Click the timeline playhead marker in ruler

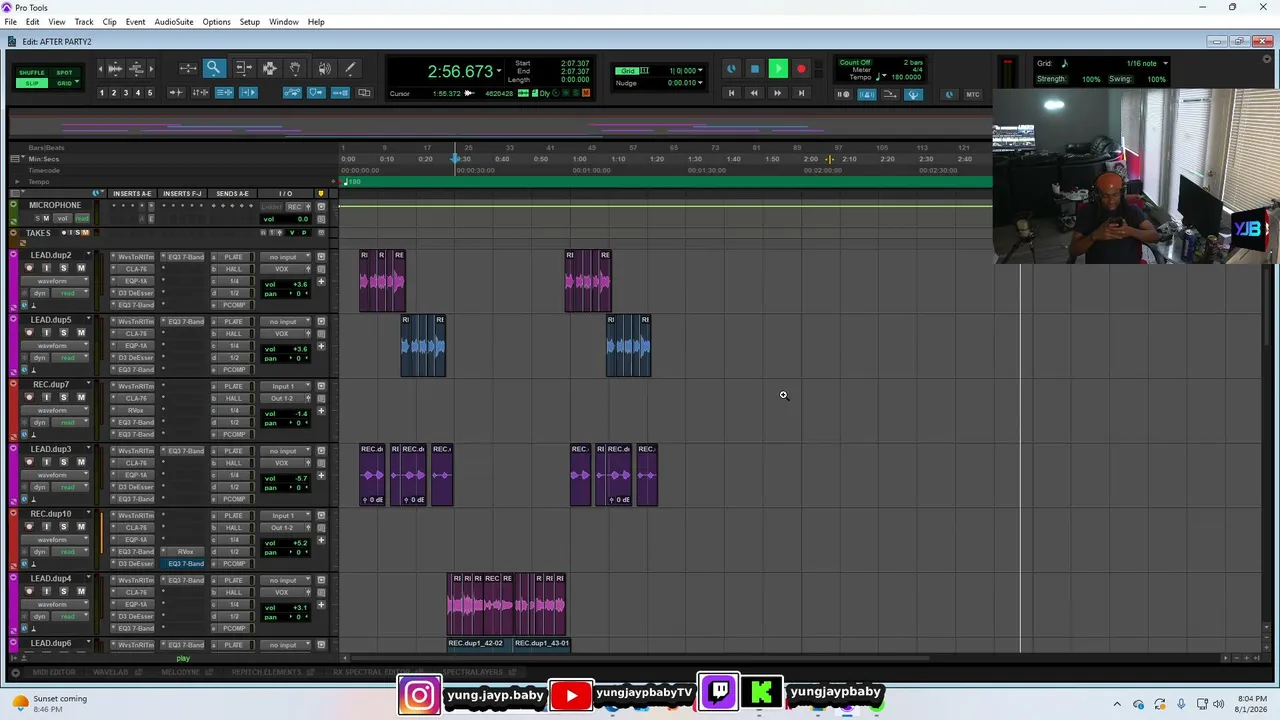point(455,159)
